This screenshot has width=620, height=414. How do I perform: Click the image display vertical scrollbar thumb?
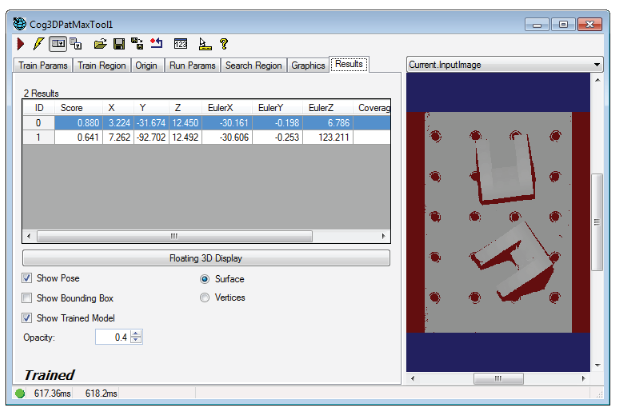click(x=597, y=222)
